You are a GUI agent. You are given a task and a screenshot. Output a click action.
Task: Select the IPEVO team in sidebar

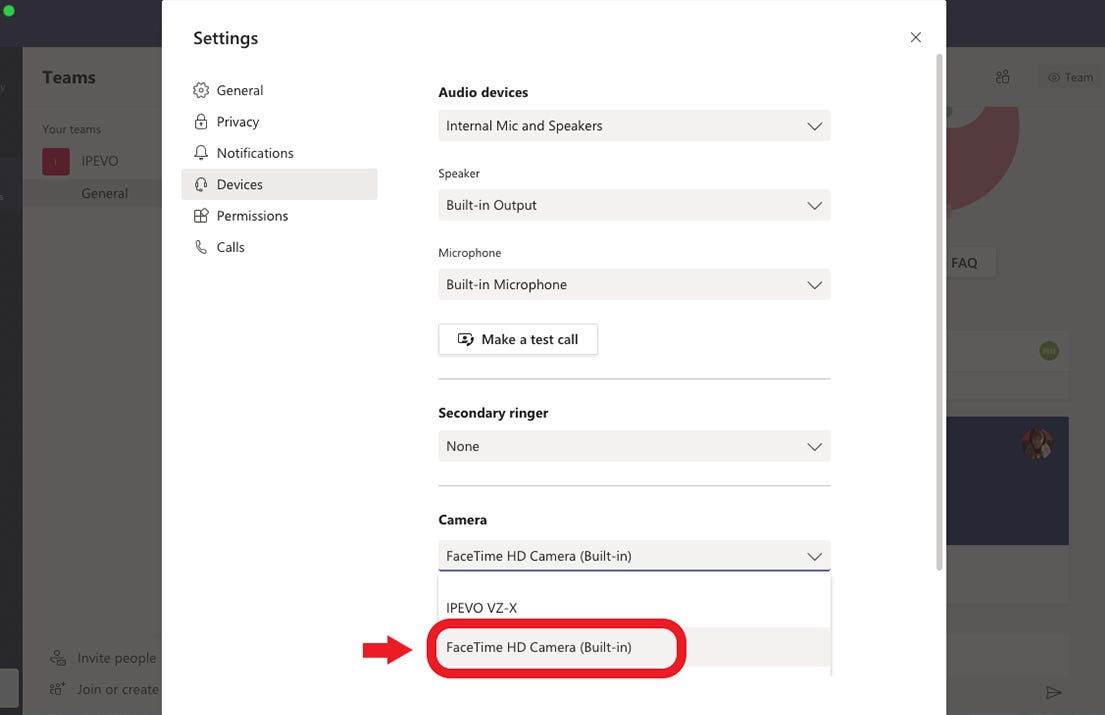pos(100,161)
